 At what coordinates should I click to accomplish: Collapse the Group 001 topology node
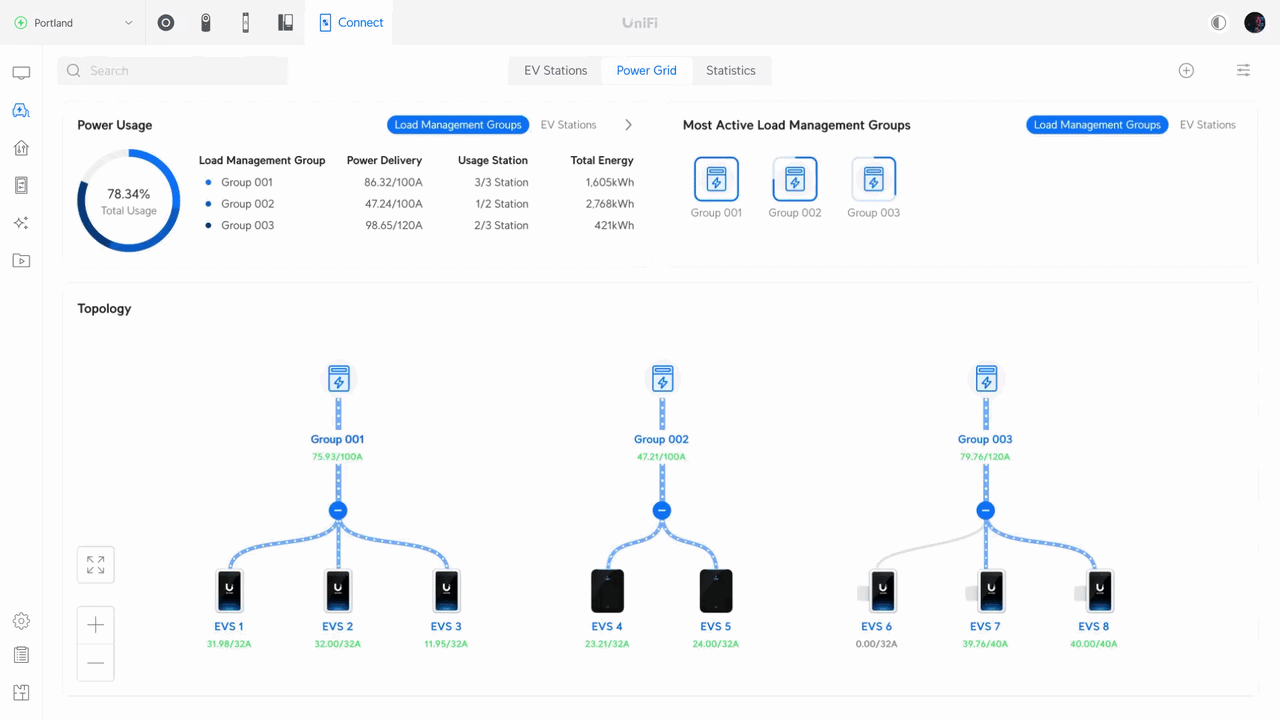(338, 511)
